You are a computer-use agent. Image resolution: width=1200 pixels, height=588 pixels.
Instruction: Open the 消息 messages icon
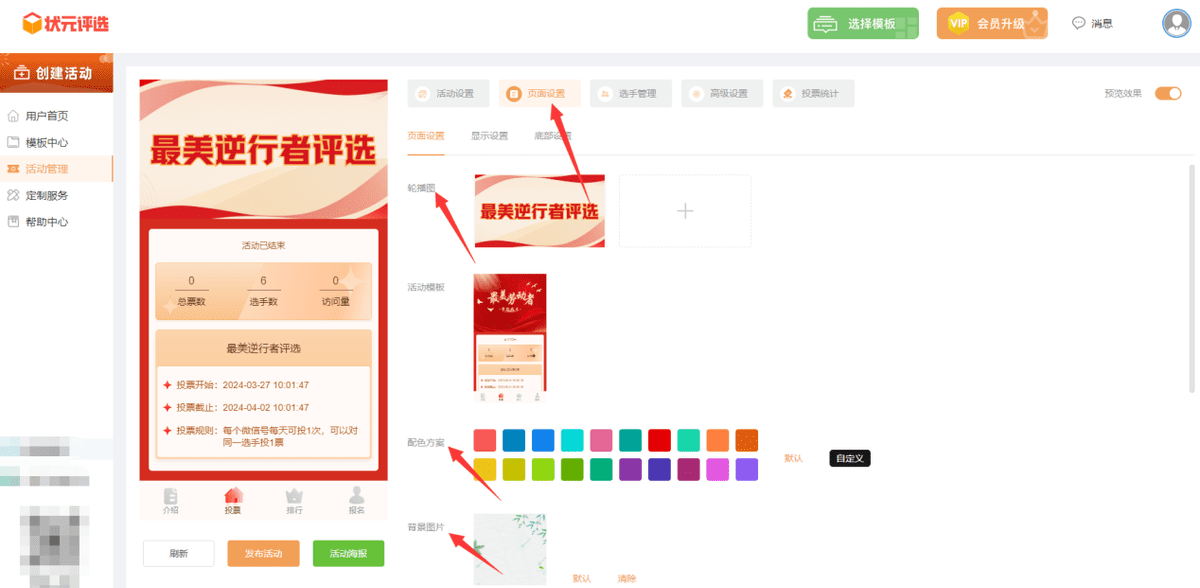[x=1093, y=23]
